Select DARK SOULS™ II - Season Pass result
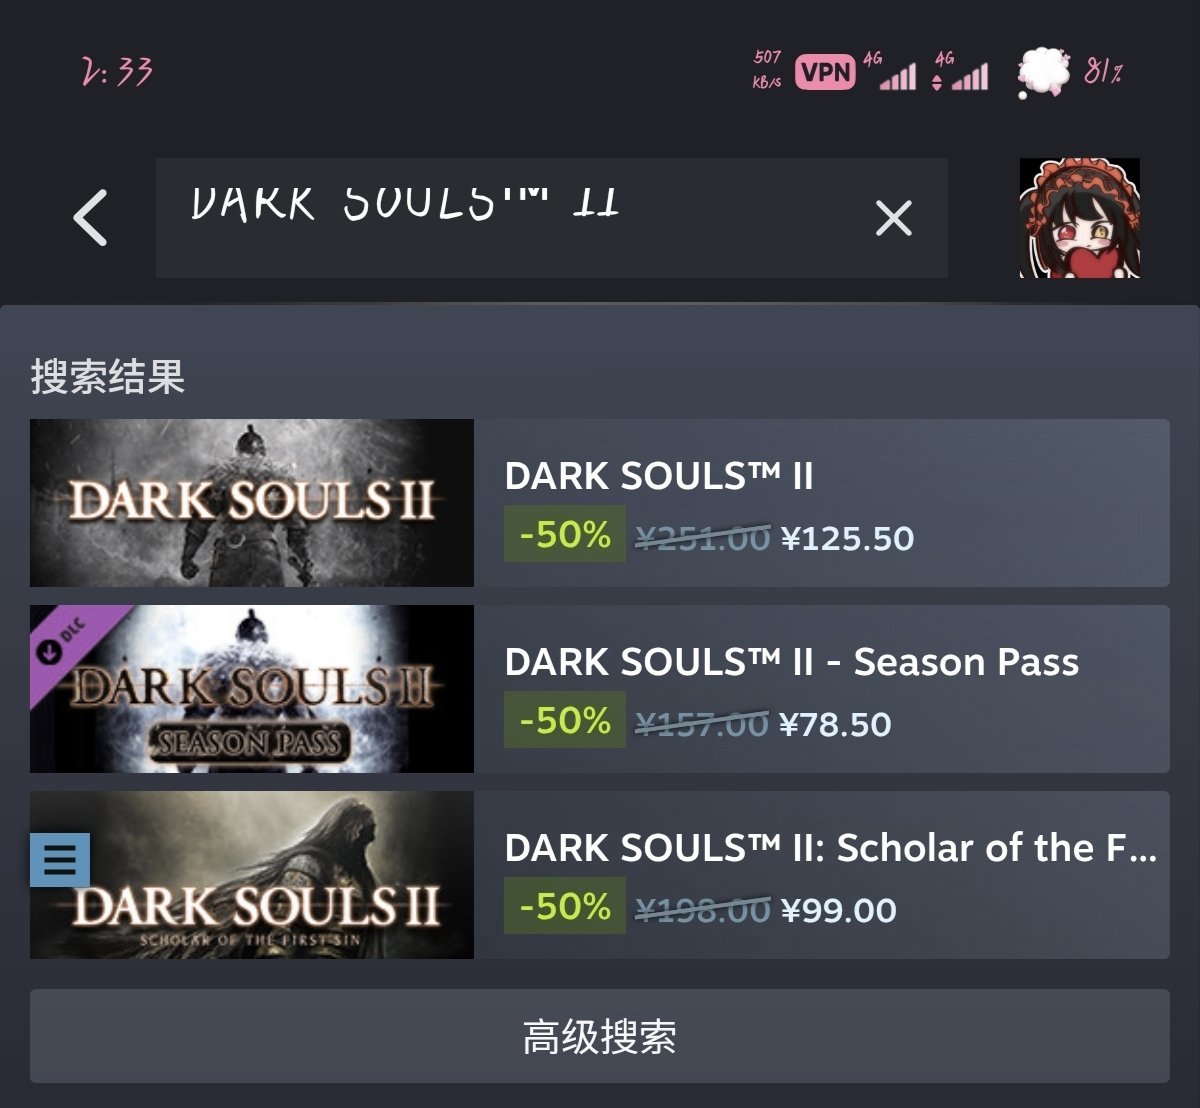The height and width of the screenshot is (1108, 1200). click(792, 662)
